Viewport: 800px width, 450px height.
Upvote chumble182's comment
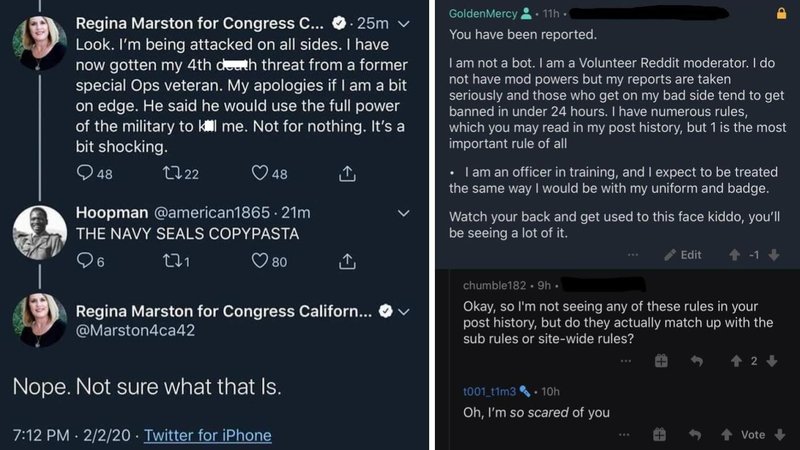(735, 360)
